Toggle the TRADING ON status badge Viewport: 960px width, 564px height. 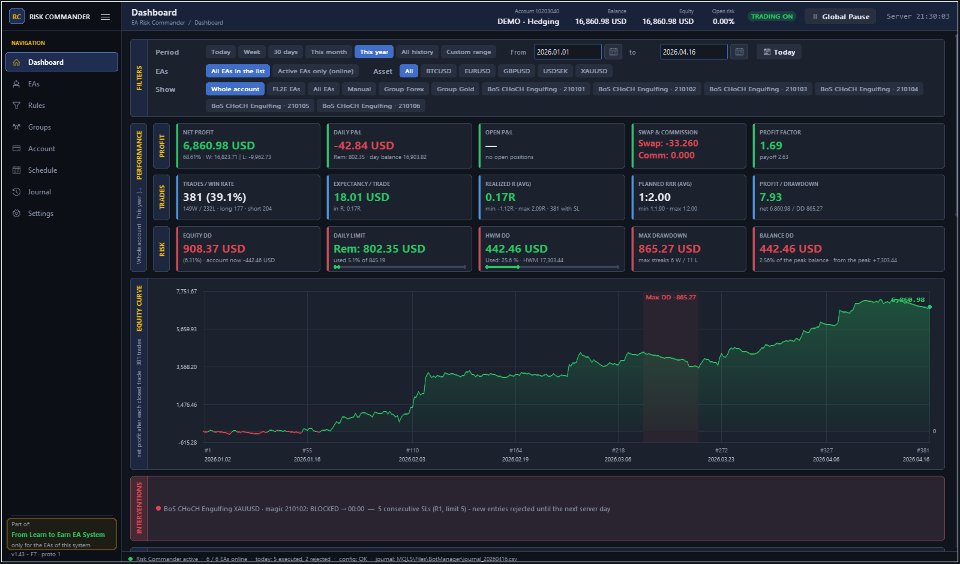[772, 17]
